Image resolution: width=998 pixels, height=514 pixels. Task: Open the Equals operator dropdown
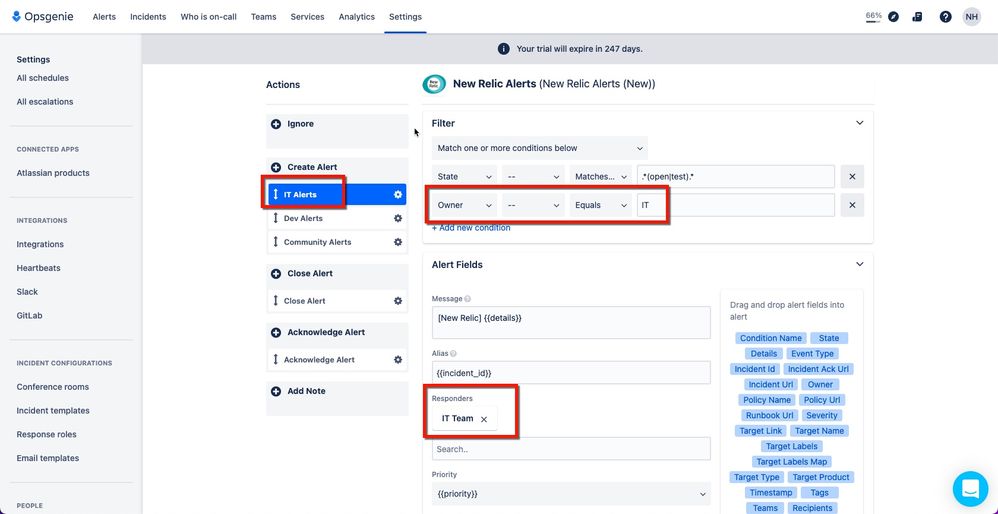600,205
